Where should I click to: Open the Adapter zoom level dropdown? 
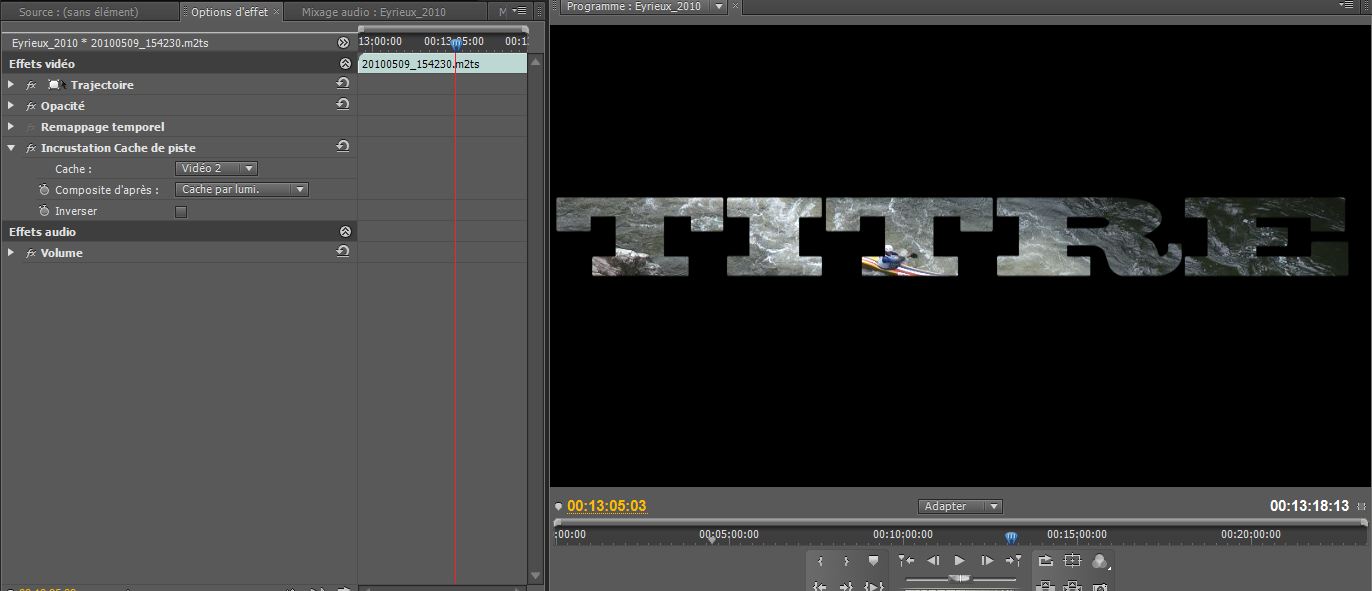click(x=960, y=506)
